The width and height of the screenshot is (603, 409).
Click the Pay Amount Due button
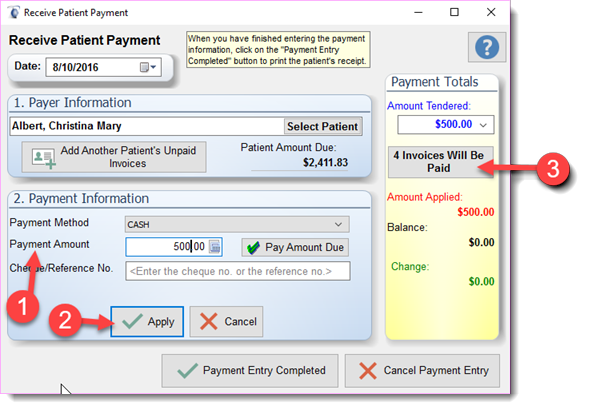pyautogui.click(x=295, y=247)
